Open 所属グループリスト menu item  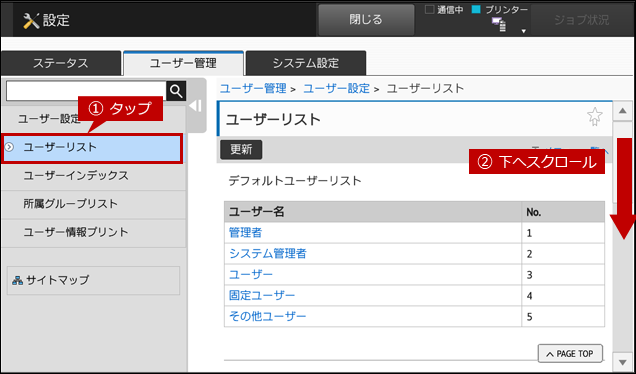click(94, 204)
